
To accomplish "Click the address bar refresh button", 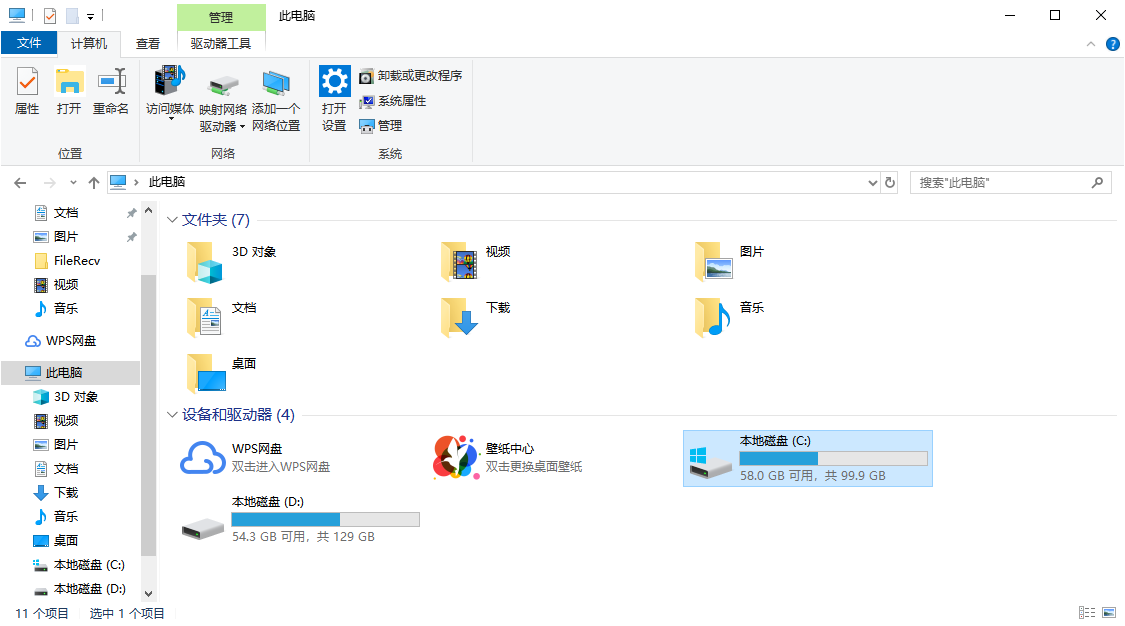I will [x=890, y=182].
